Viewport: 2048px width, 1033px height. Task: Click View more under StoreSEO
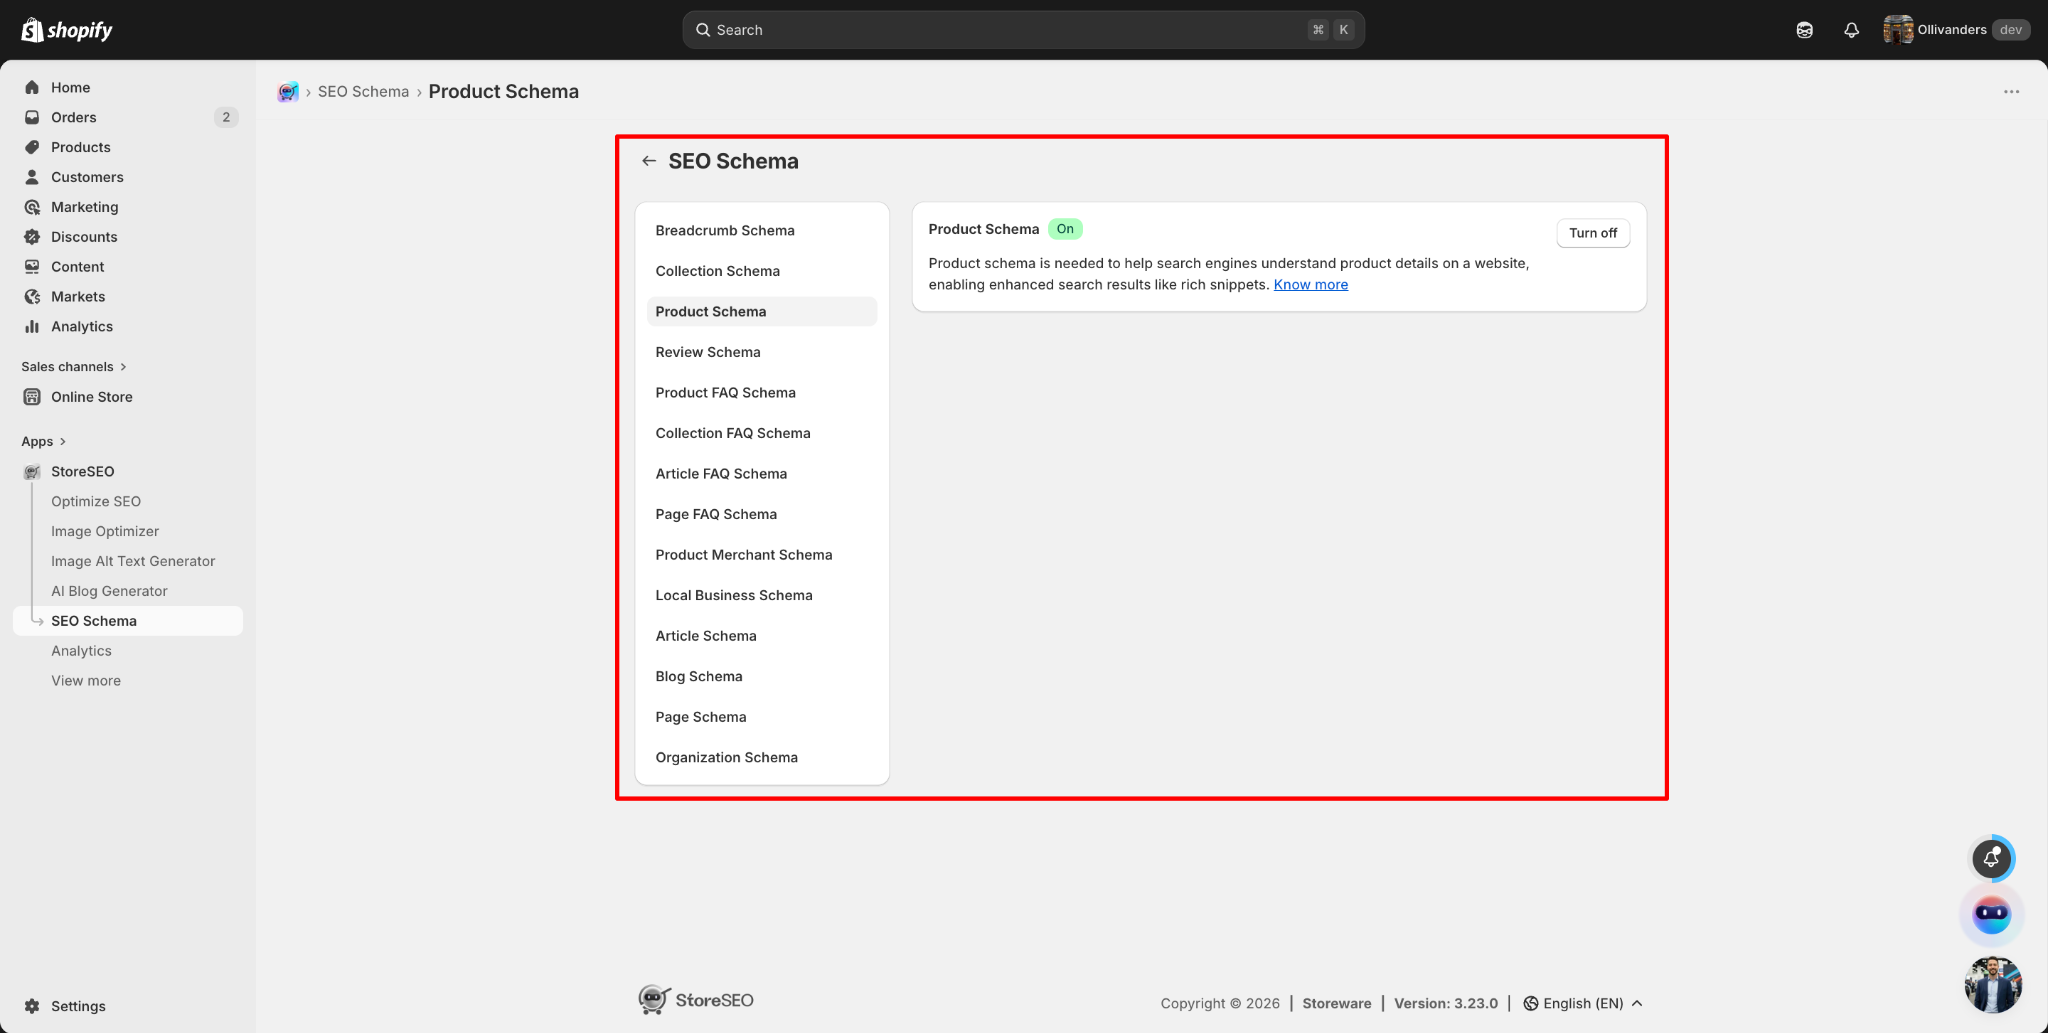pos(86,681)
